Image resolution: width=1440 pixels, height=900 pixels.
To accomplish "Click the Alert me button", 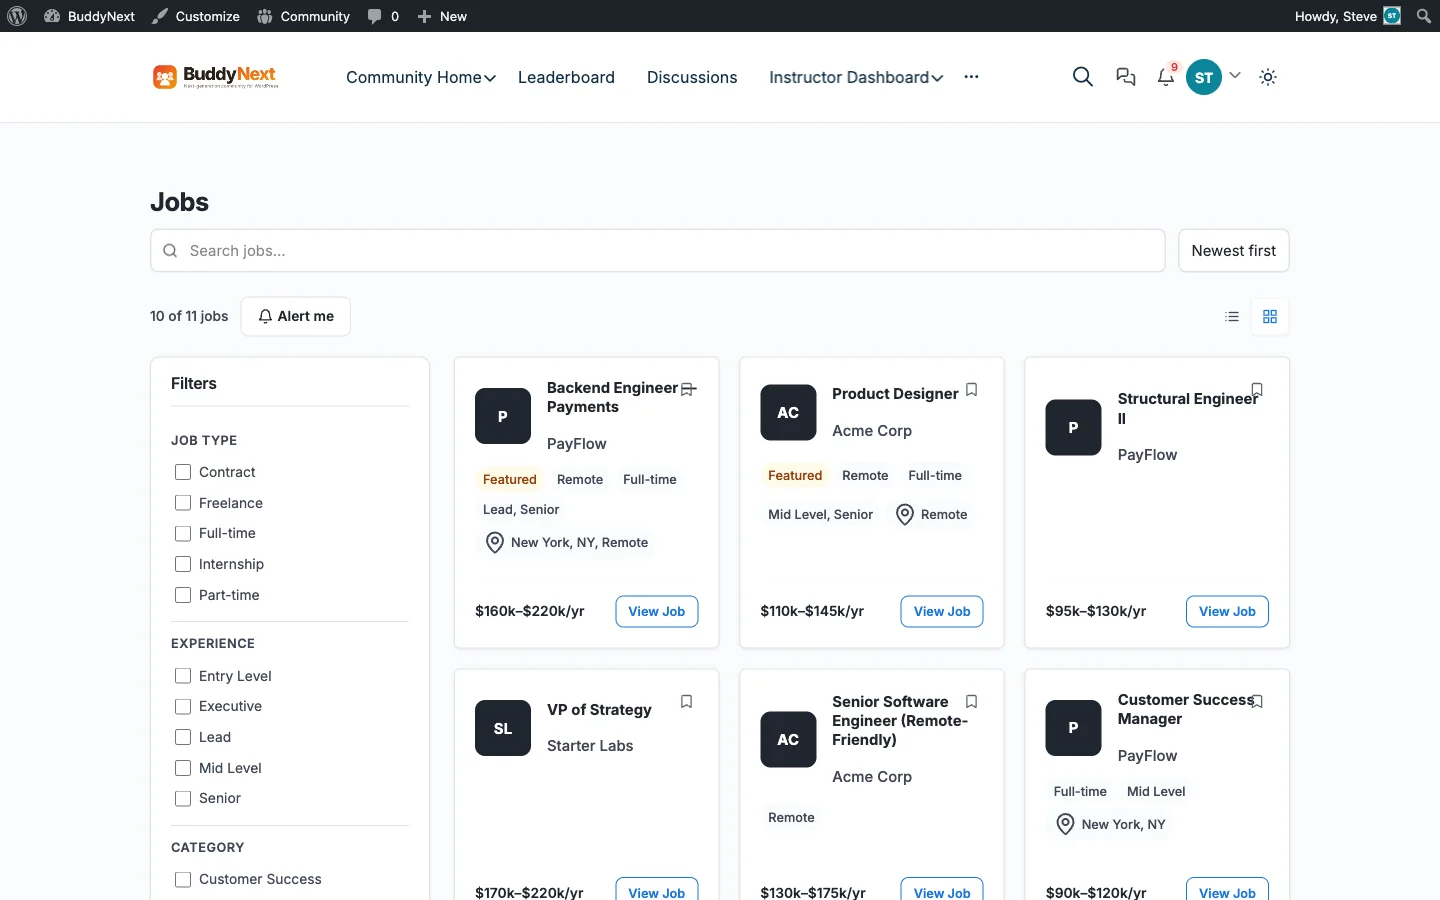I will coord(296,317).
